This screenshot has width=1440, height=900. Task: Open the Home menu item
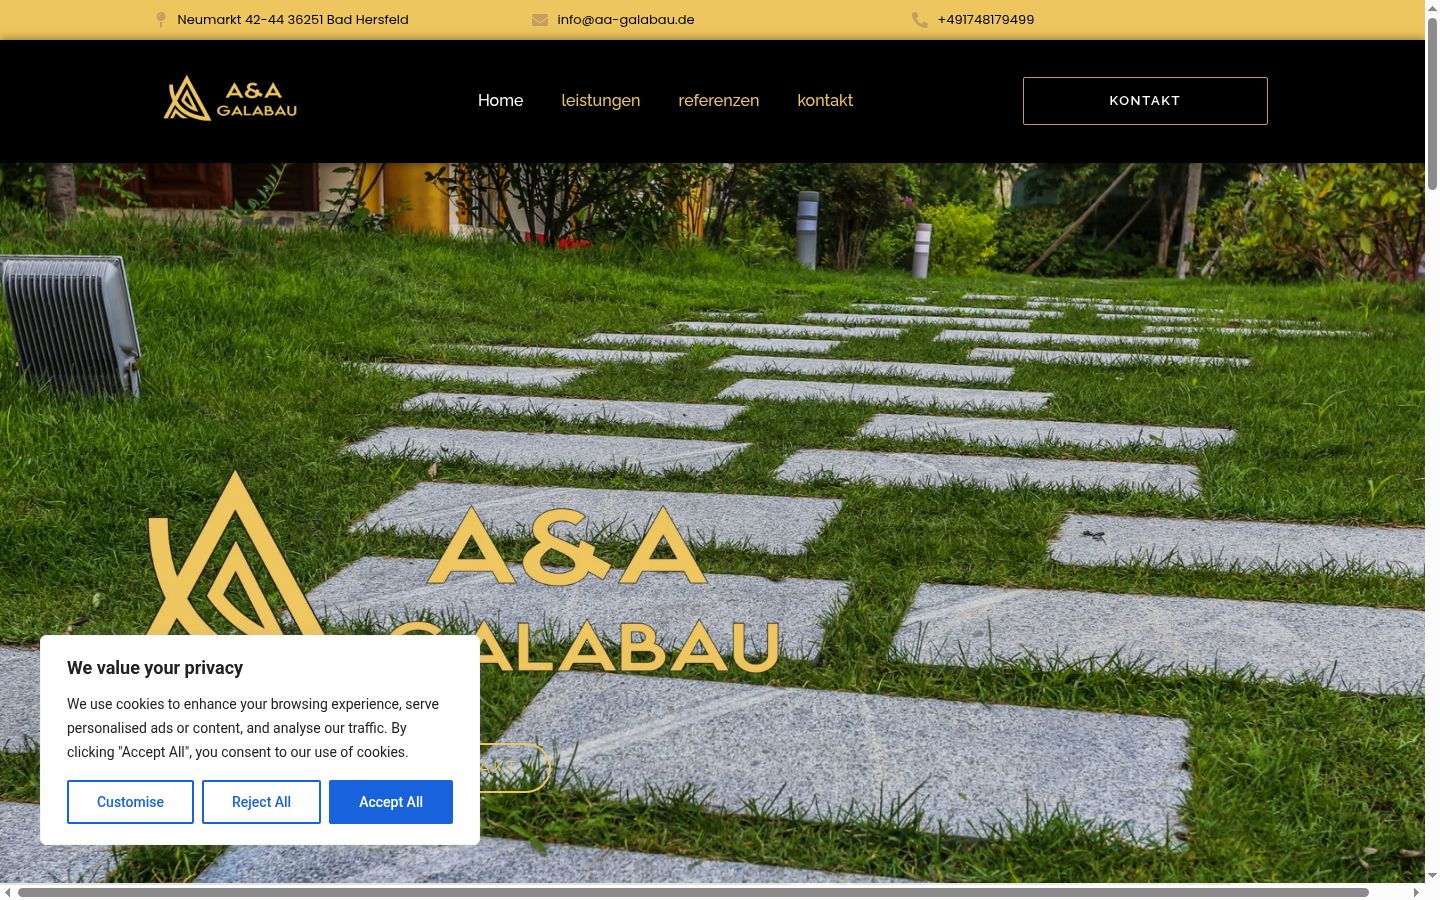coord(500,100)
